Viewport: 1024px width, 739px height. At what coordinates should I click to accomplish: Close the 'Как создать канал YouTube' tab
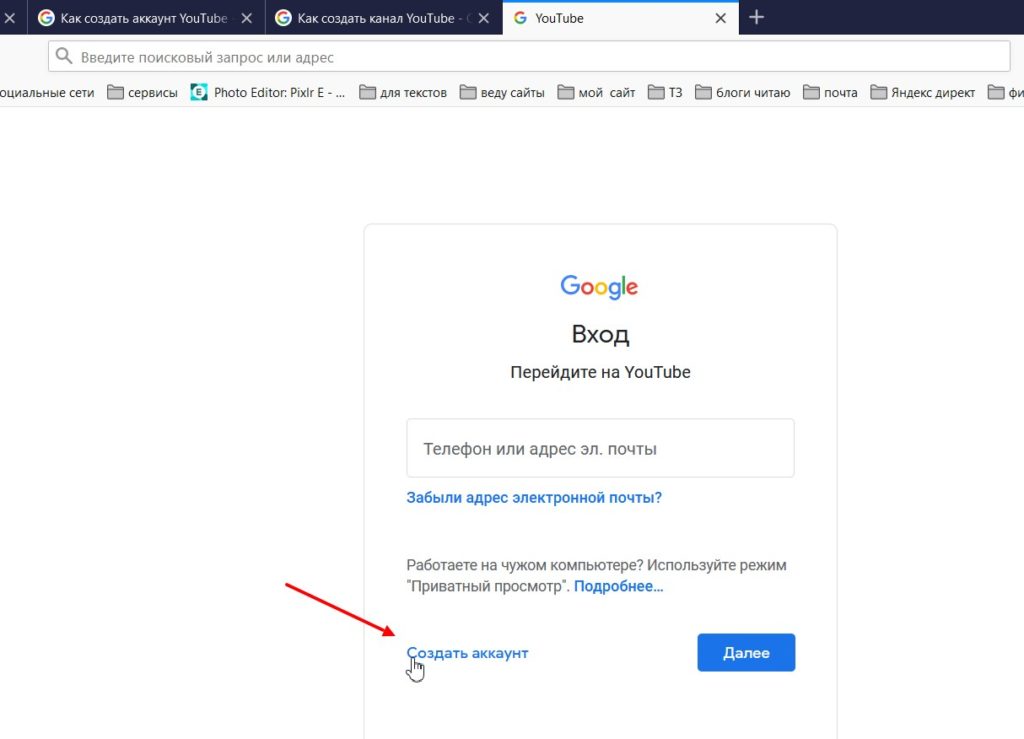pos(483,18)
